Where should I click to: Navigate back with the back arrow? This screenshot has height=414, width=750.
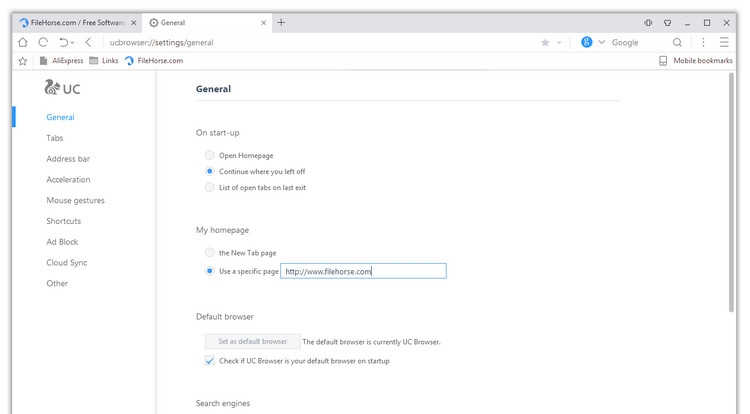(88, 42)
